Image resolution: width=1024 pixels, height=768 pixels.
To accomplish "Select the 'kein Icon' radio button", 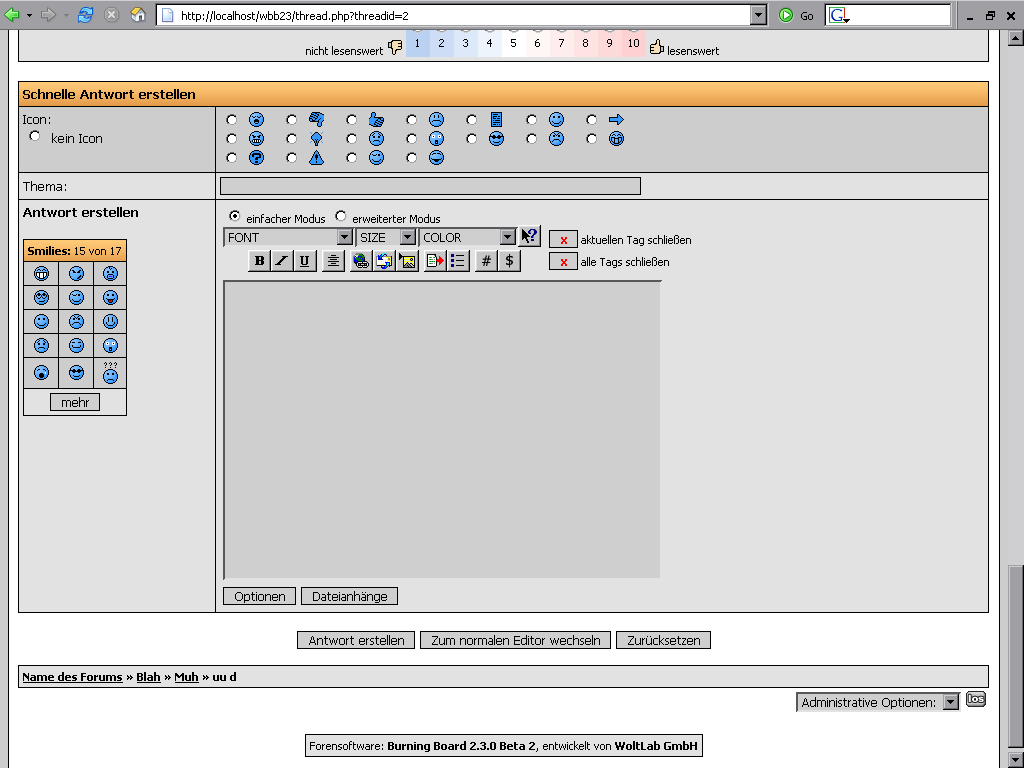I will click(x=36, y=136).
